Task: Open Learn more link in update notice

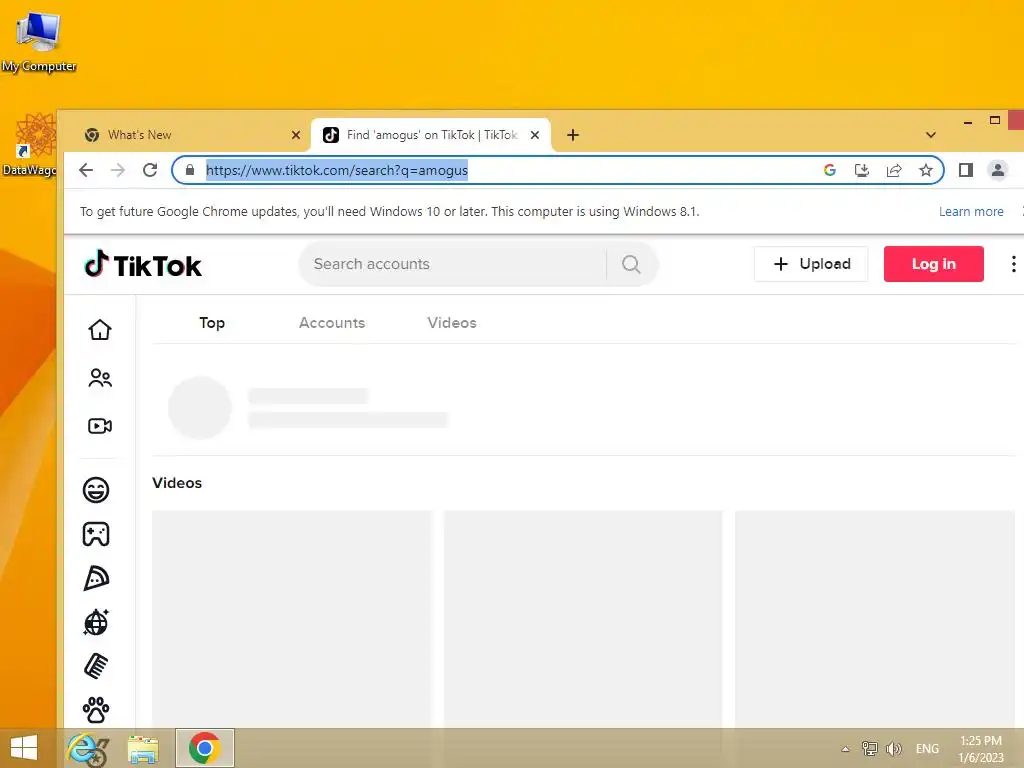Action: [971, 212]
